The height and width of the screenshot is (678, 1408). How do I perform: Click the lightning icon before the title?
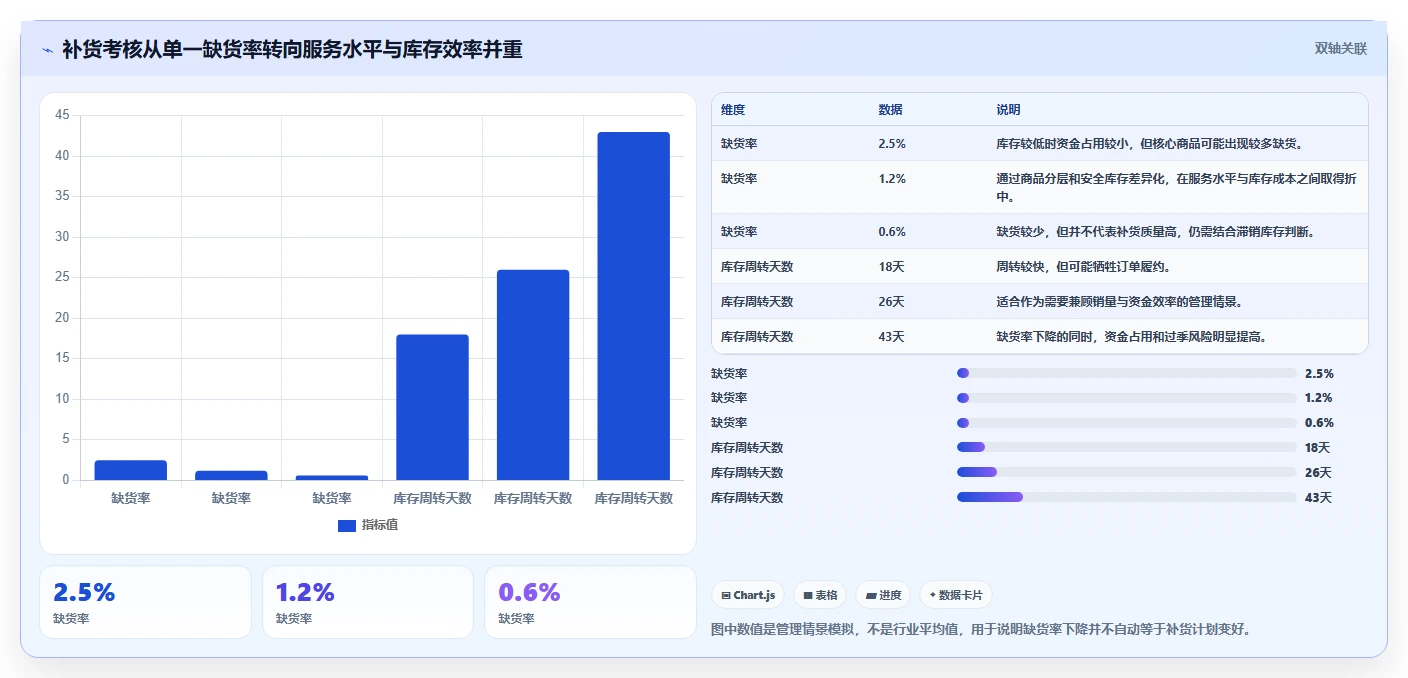tap(47, 50)
